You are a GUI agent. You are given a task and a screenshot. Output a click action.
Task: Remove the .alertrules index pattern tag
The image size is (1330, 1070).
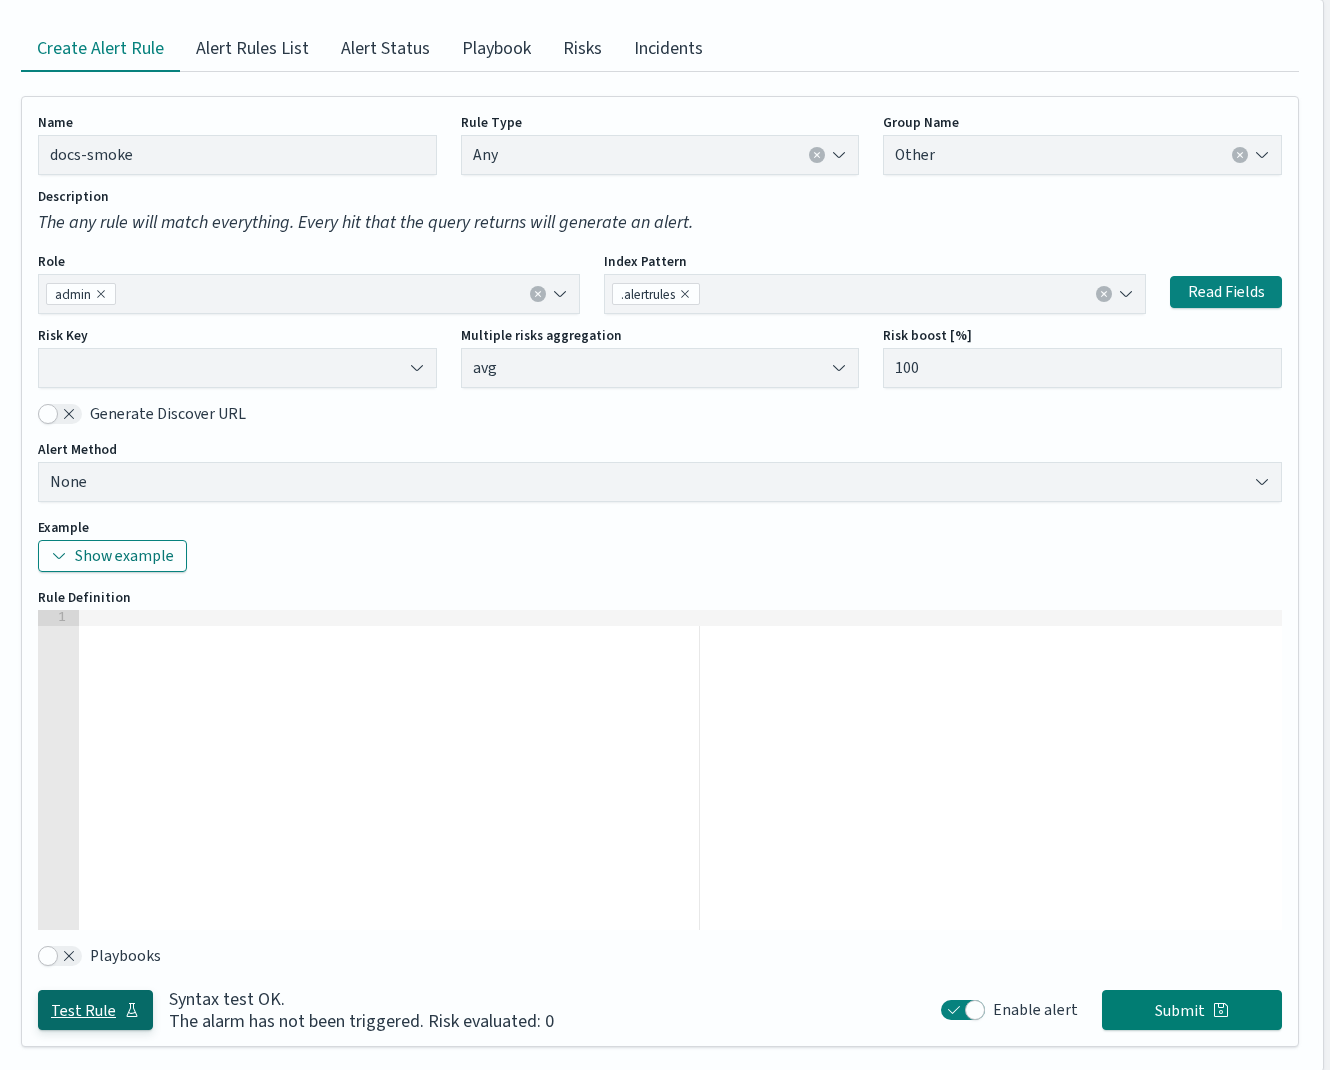tap(685, 294)
